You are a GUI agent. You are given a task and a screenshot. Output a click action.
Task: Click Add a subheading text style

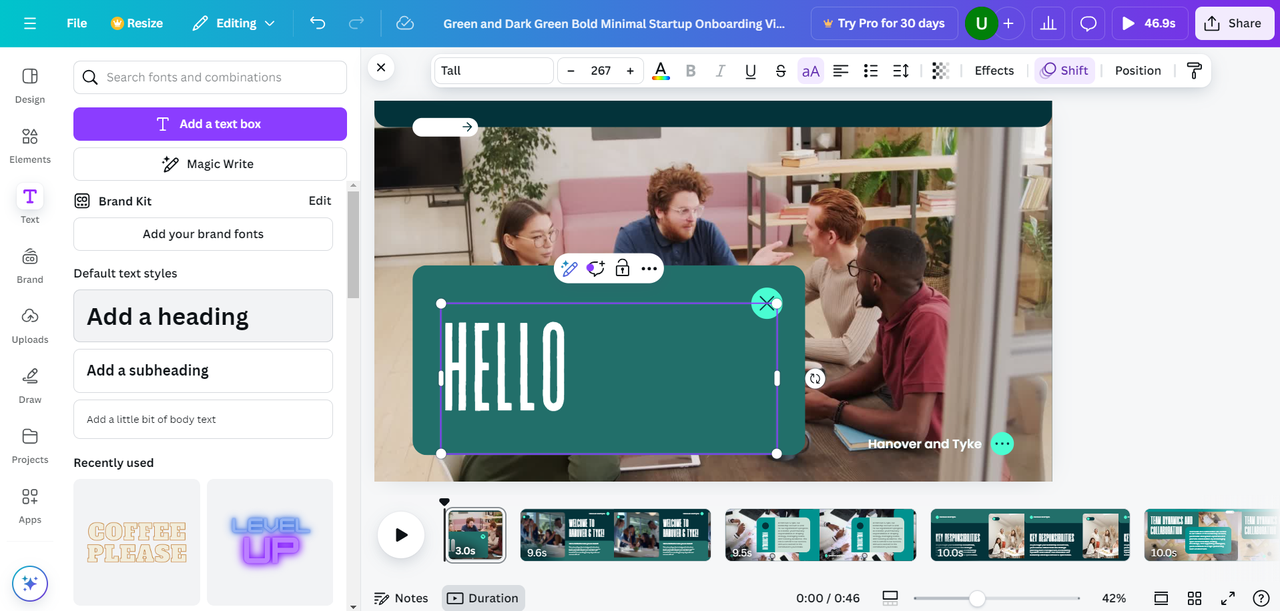[x=203, y=370]
